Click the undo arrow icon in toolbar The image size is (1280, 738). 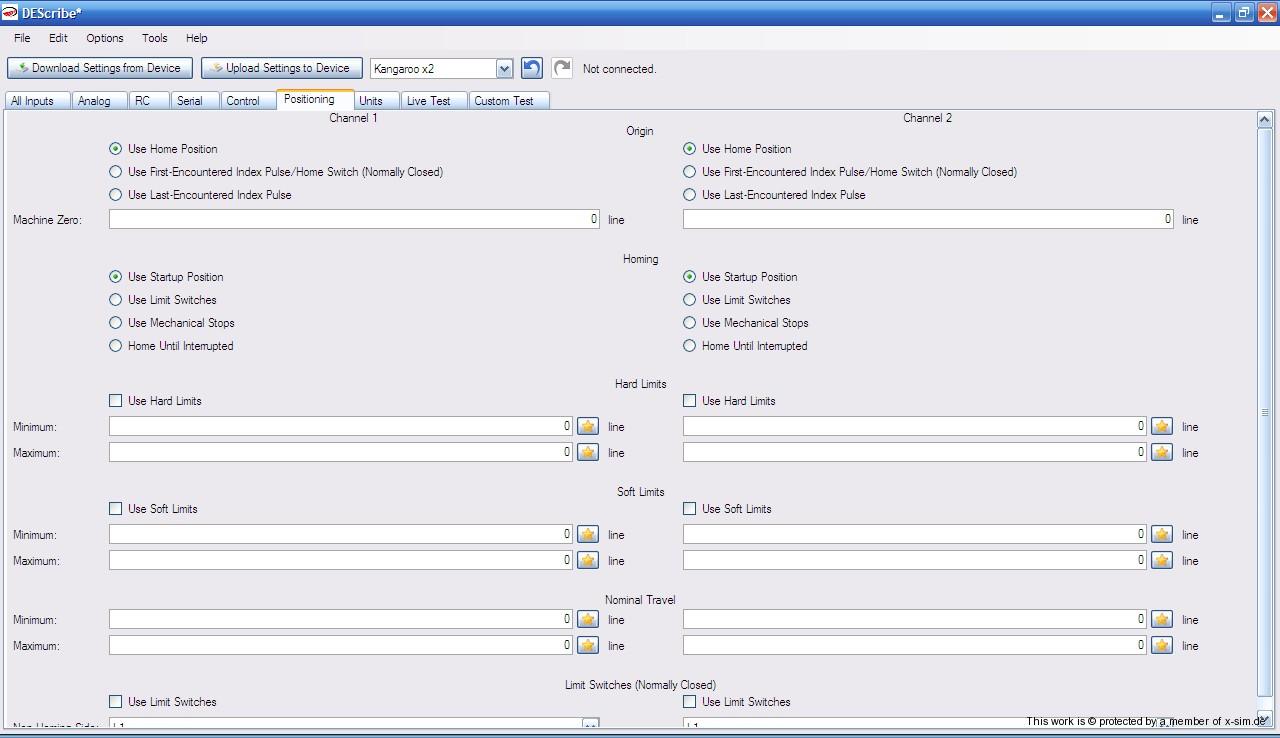[532, 68]
